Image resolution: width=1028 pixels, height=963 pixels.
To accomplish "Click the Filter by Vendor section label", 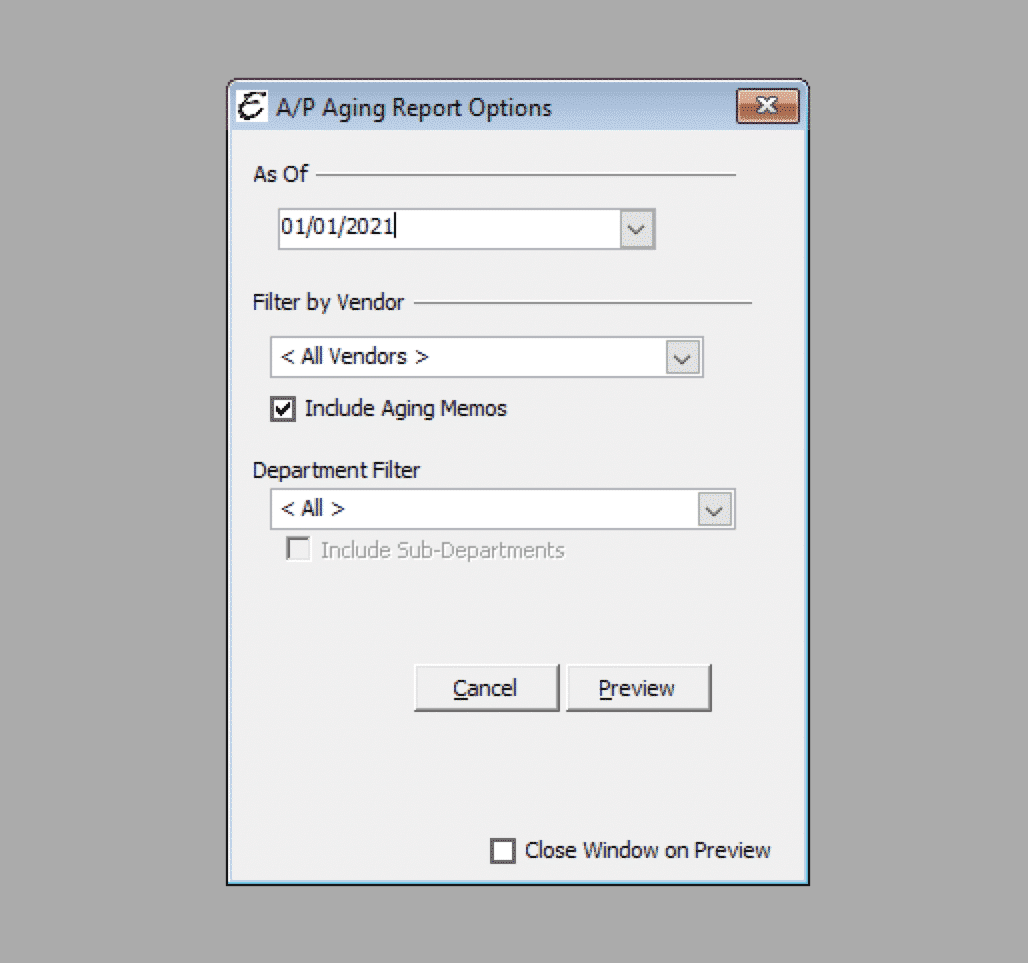I will (327, 302).
